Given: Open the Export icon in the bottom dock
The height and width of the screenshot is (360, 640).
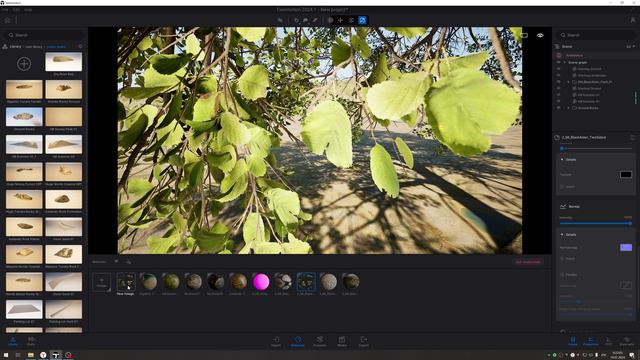Looking at the screenshot, I should [364, 341].
